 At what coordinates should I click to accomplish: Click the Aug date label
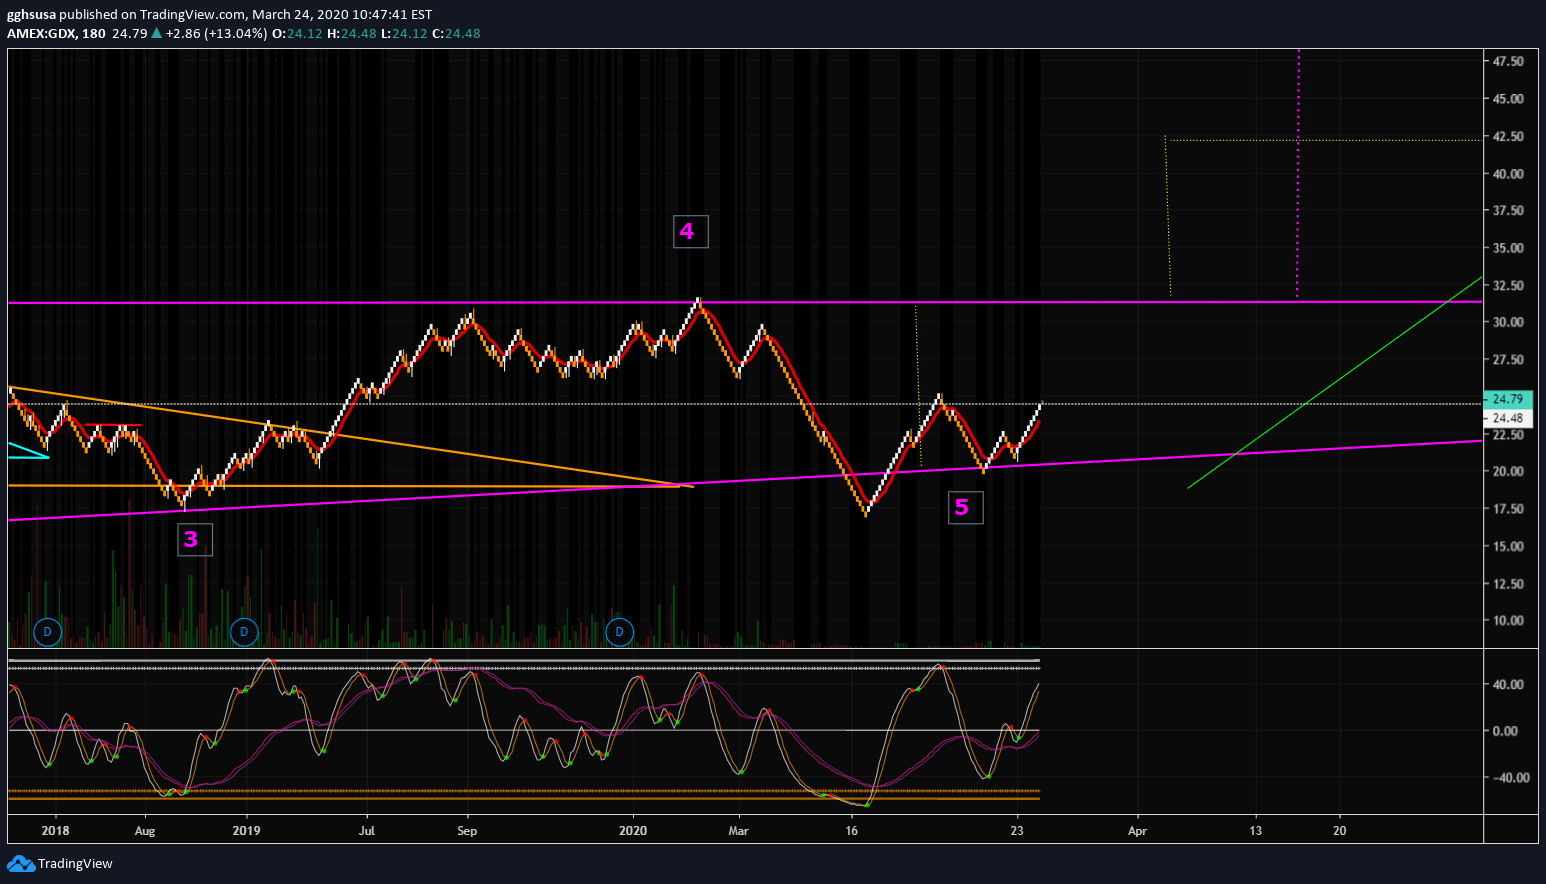145,831
